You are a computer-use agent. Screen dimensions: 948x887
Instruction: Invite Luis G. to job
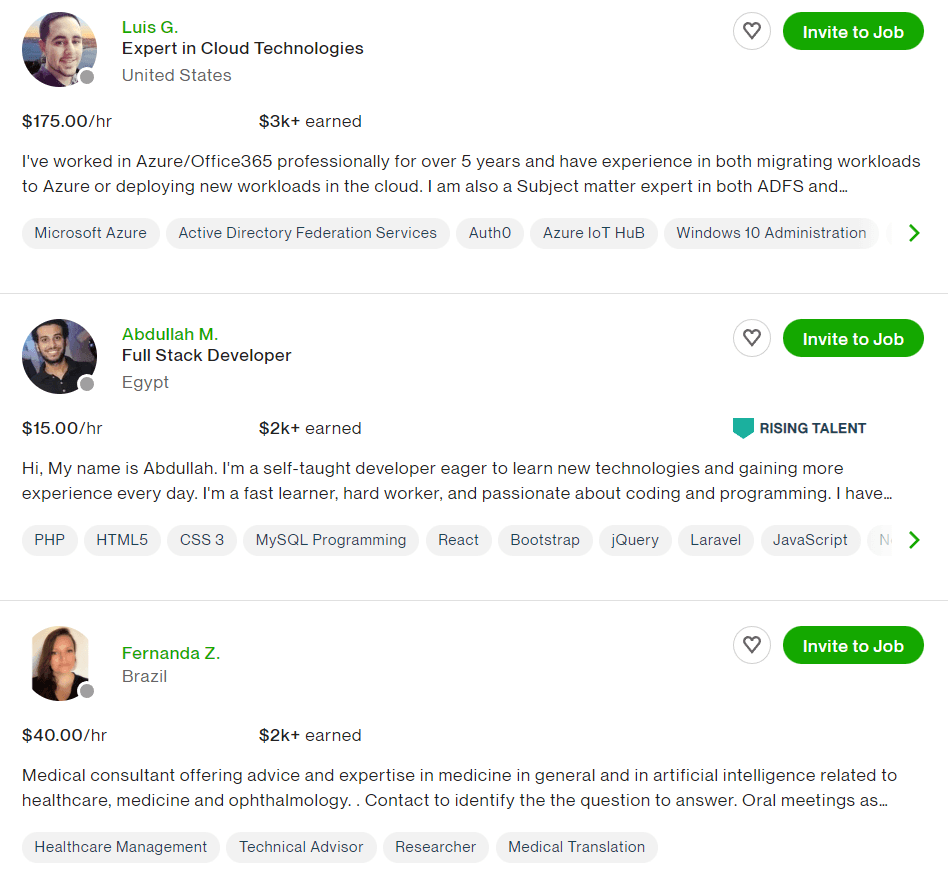853,32
